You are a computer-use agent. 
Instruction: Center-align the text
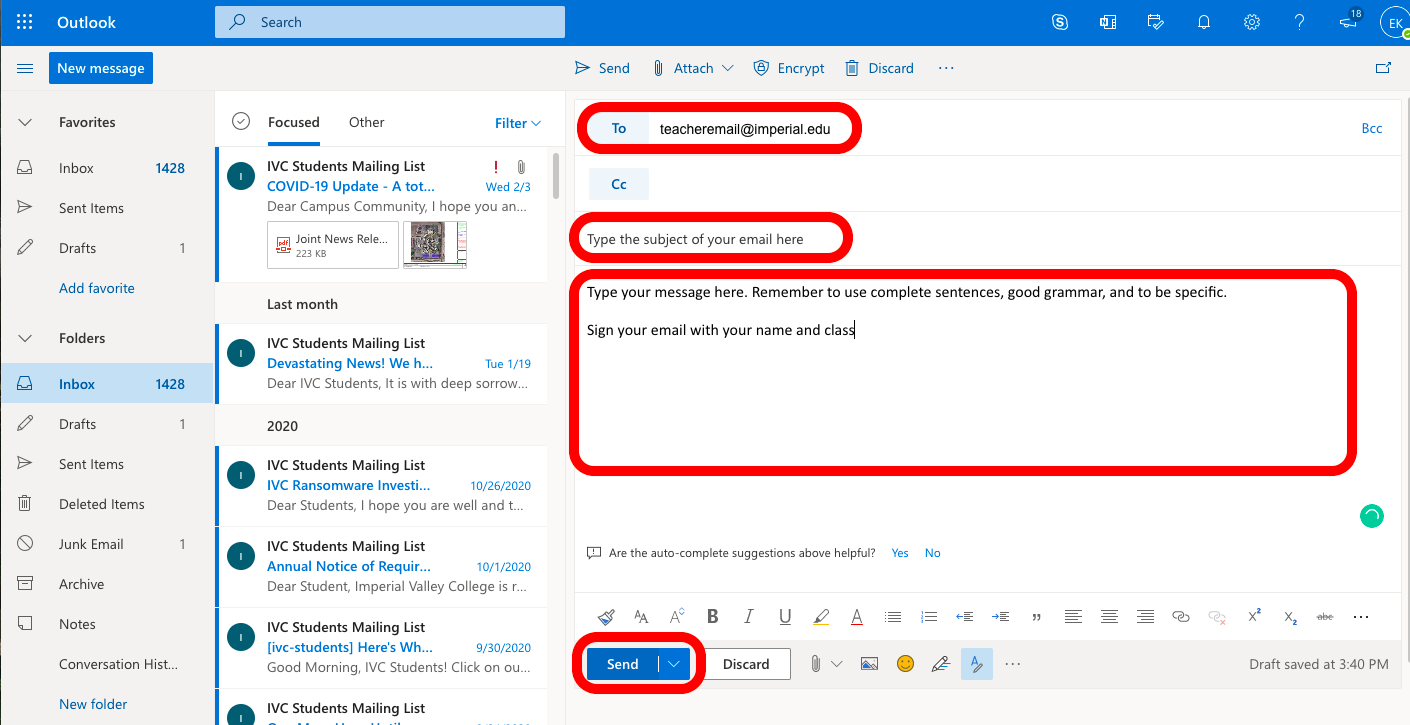[1109, 617]
